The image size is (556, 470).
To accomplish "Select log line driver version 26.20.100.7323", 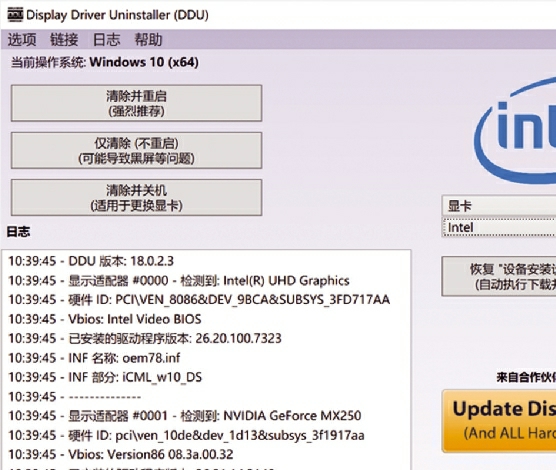I will tap(145, 338).
